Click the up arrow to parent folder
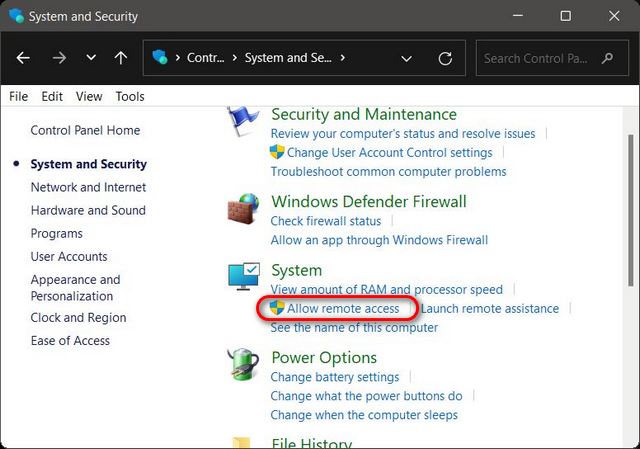 coord(120,58)
